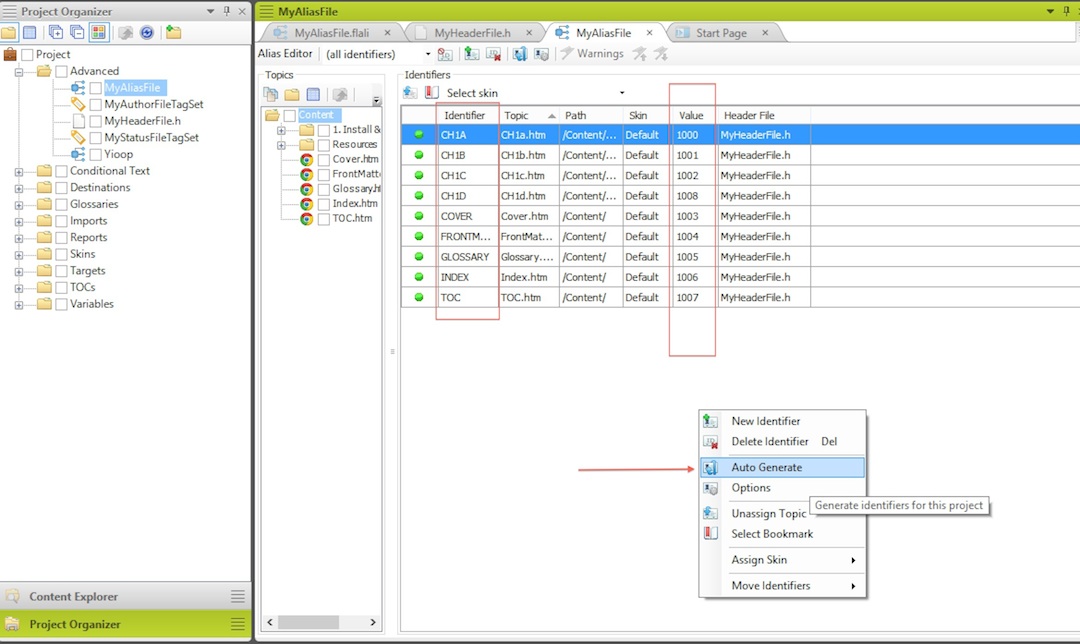Select the Expand All icon in Project Organizer toolbar
Image resolution: width=1080 pixels, height=644 pixels.
55,31
